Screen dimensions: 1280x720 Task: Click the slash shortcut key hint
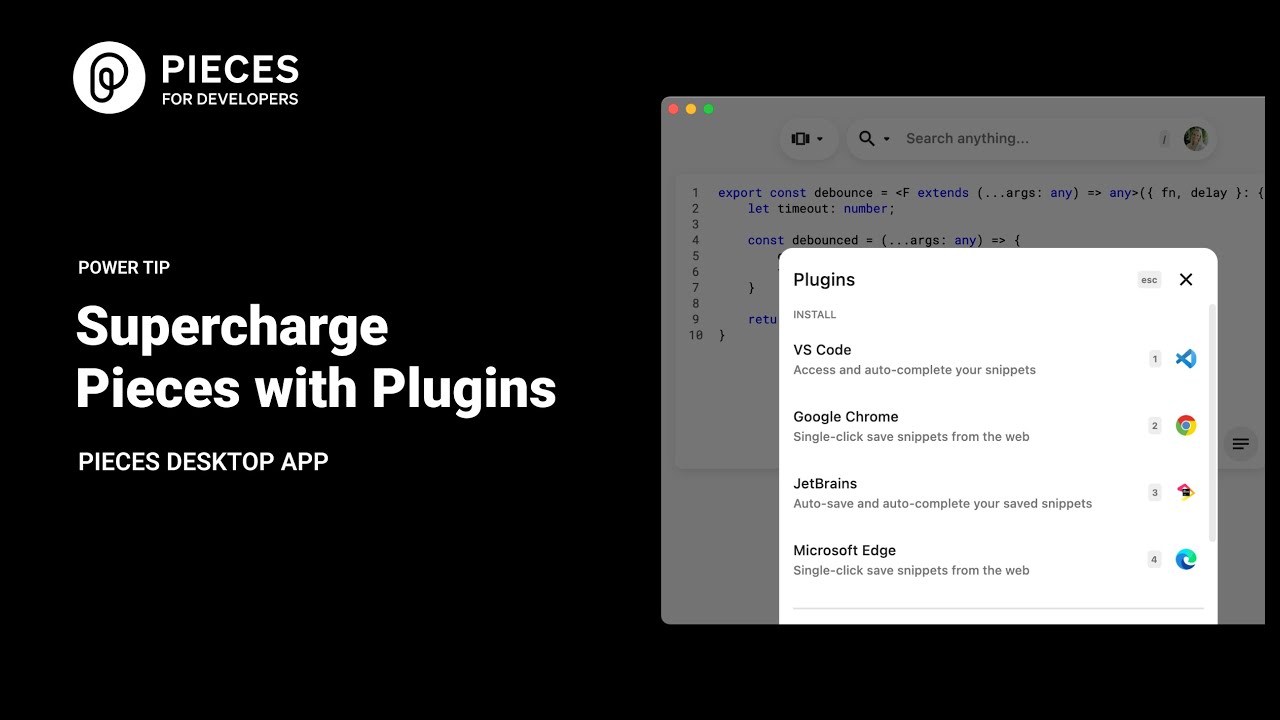(x=1164, y=139)
